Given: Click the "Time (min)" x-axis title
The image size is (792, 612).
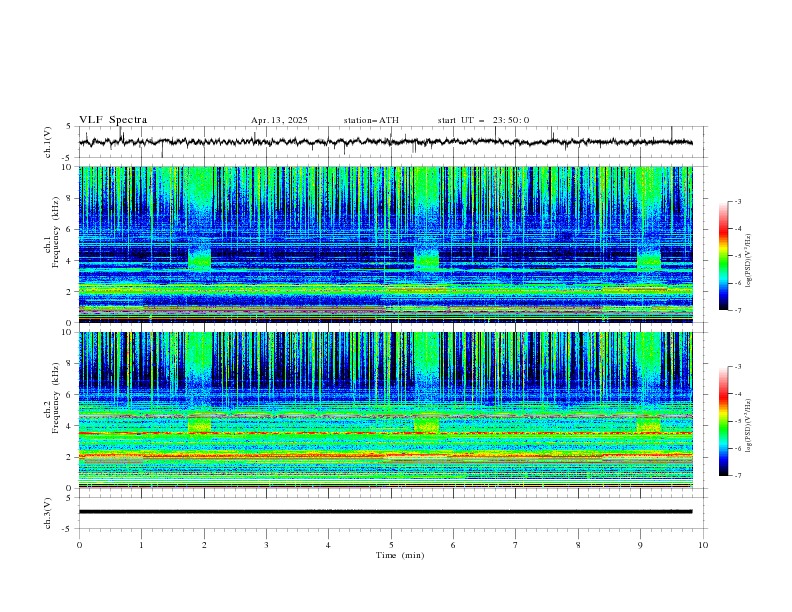Looking at the screenshot, I should [x=400, y=555].
